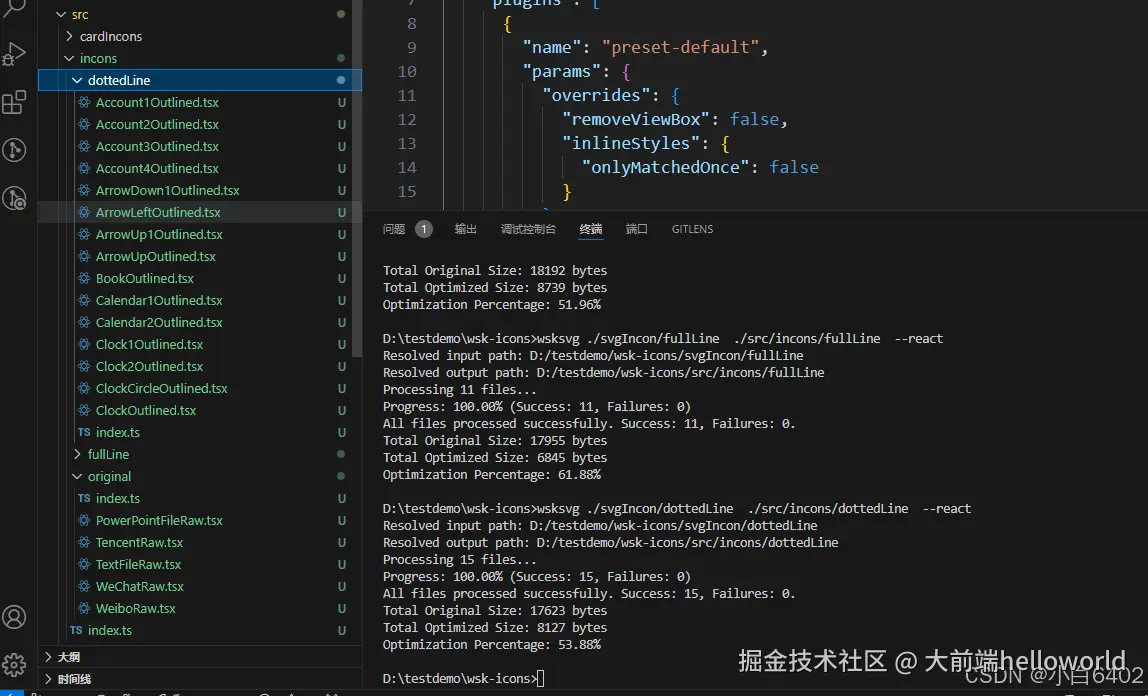Image resolution: width=1148 pixels, height=696 pixels.
Task: Collapse the src folder
Action: tap(62, 15)
